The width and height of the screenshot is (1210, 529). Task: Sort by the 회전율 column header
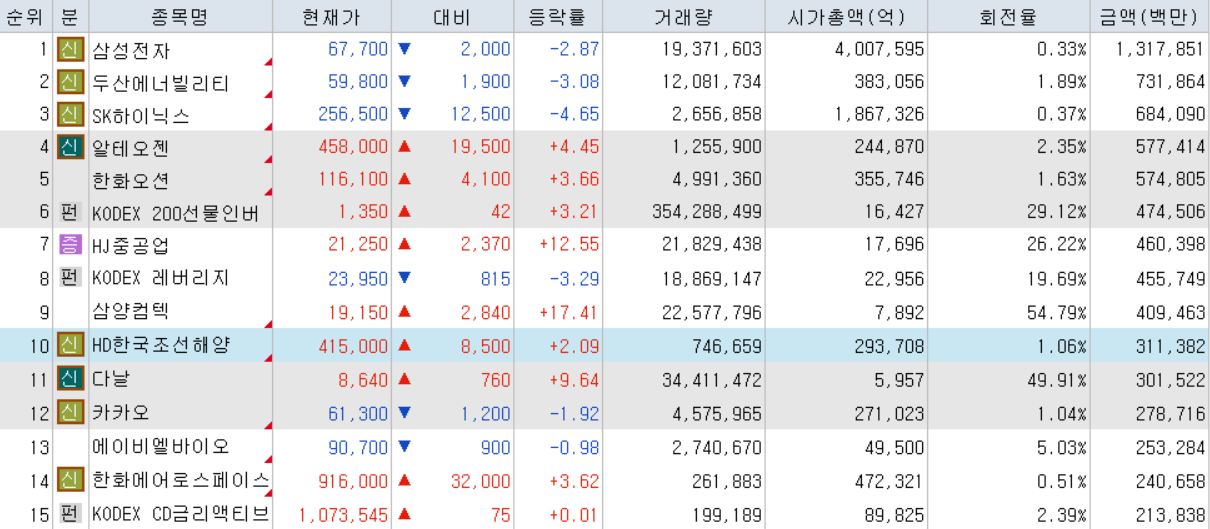coord(1008,17)
